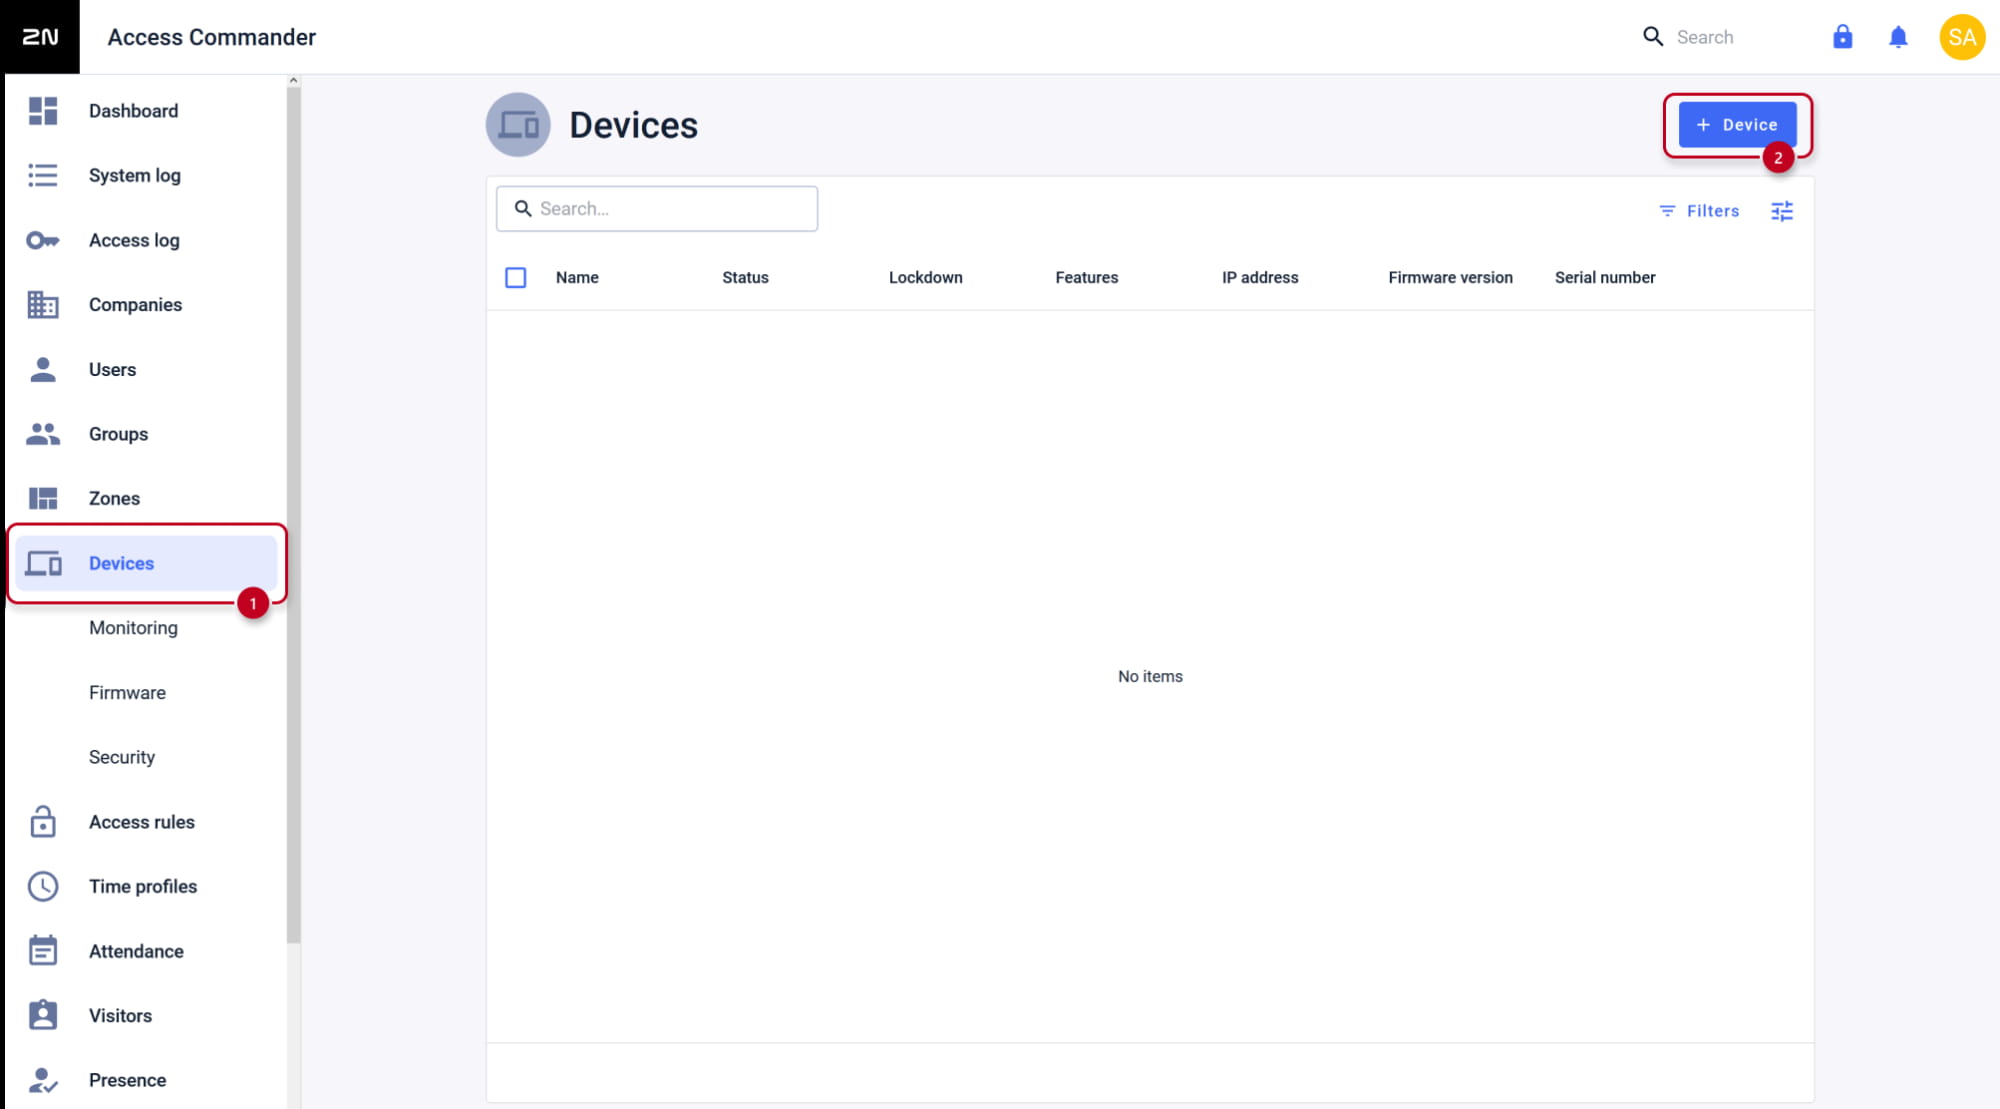The image size is (2000, 1109).
Task: Click the sidebar scroll-up arrow
Action: (x=293, y=80)
